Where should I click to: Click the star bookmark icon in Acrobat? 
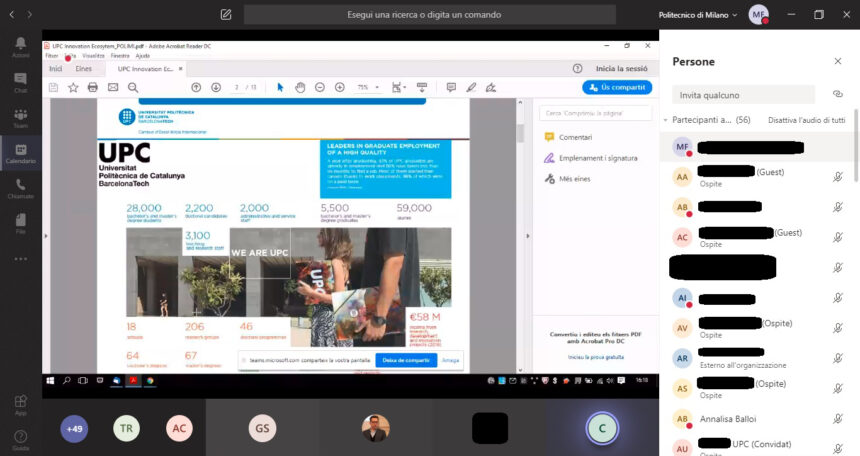coord(73,87)
